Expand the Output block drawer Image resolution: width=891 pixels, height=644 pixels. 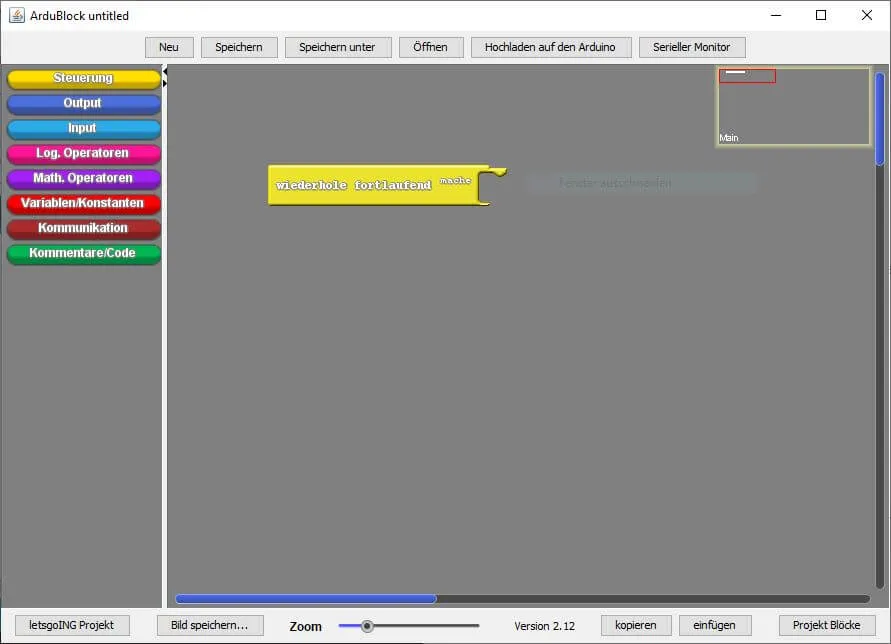click(83, 103)
